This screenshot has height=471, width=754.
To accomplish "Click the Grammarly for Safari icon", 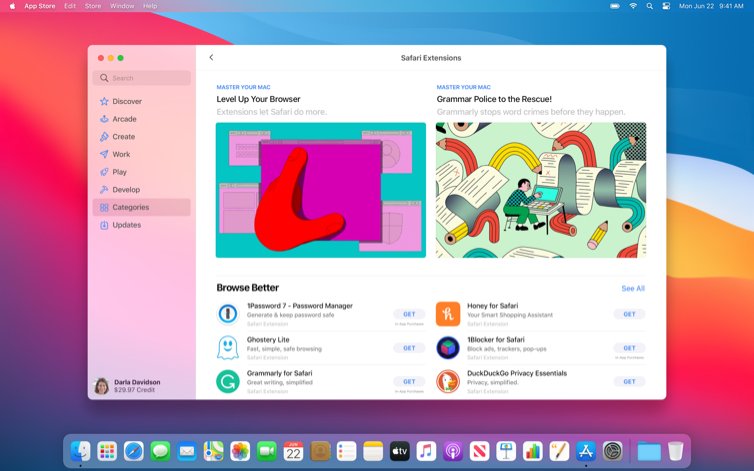I will tap(228, 381).
